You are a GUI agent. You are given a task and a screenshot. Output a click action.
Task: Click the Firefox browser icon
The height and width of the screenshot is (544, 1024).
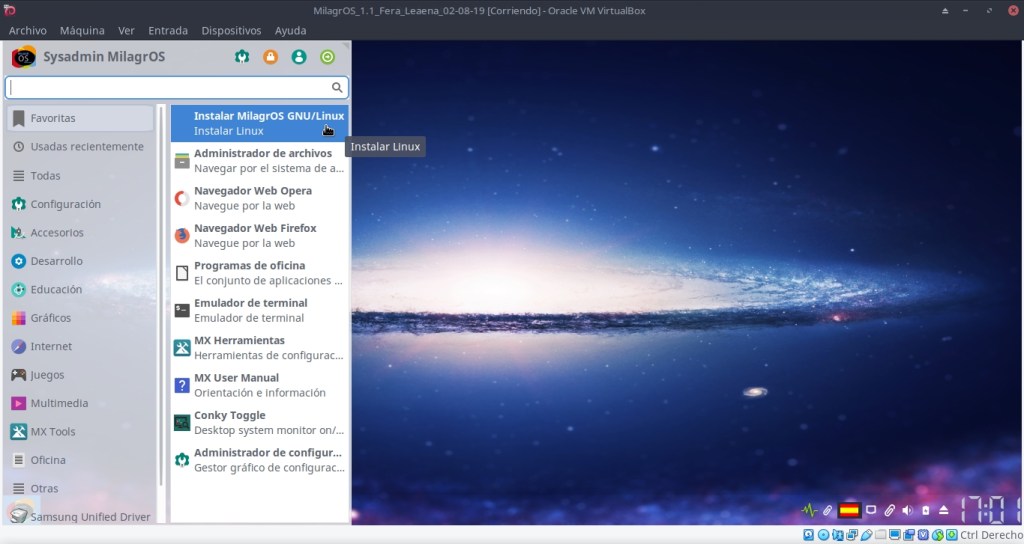pyautogui.click(x=182, y=235)
